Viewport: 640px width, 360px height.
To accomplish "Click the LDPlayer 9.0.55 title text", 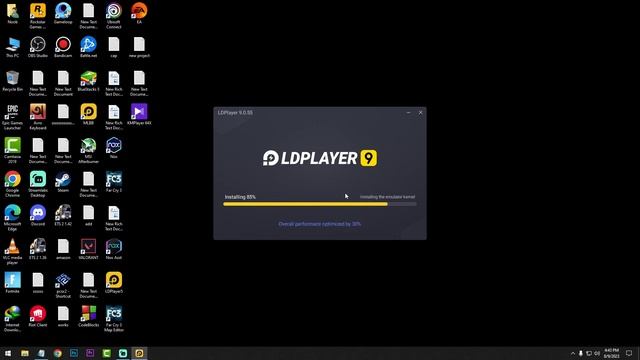I will click(235, 113).
